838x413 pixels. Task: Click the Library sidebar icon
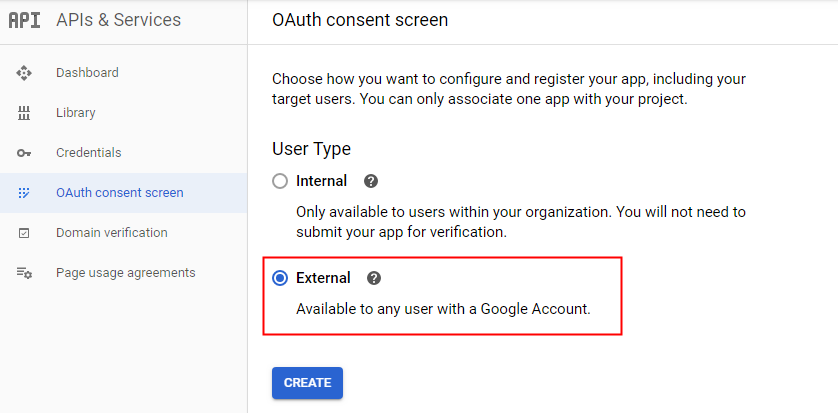click(x=24, y=113)
